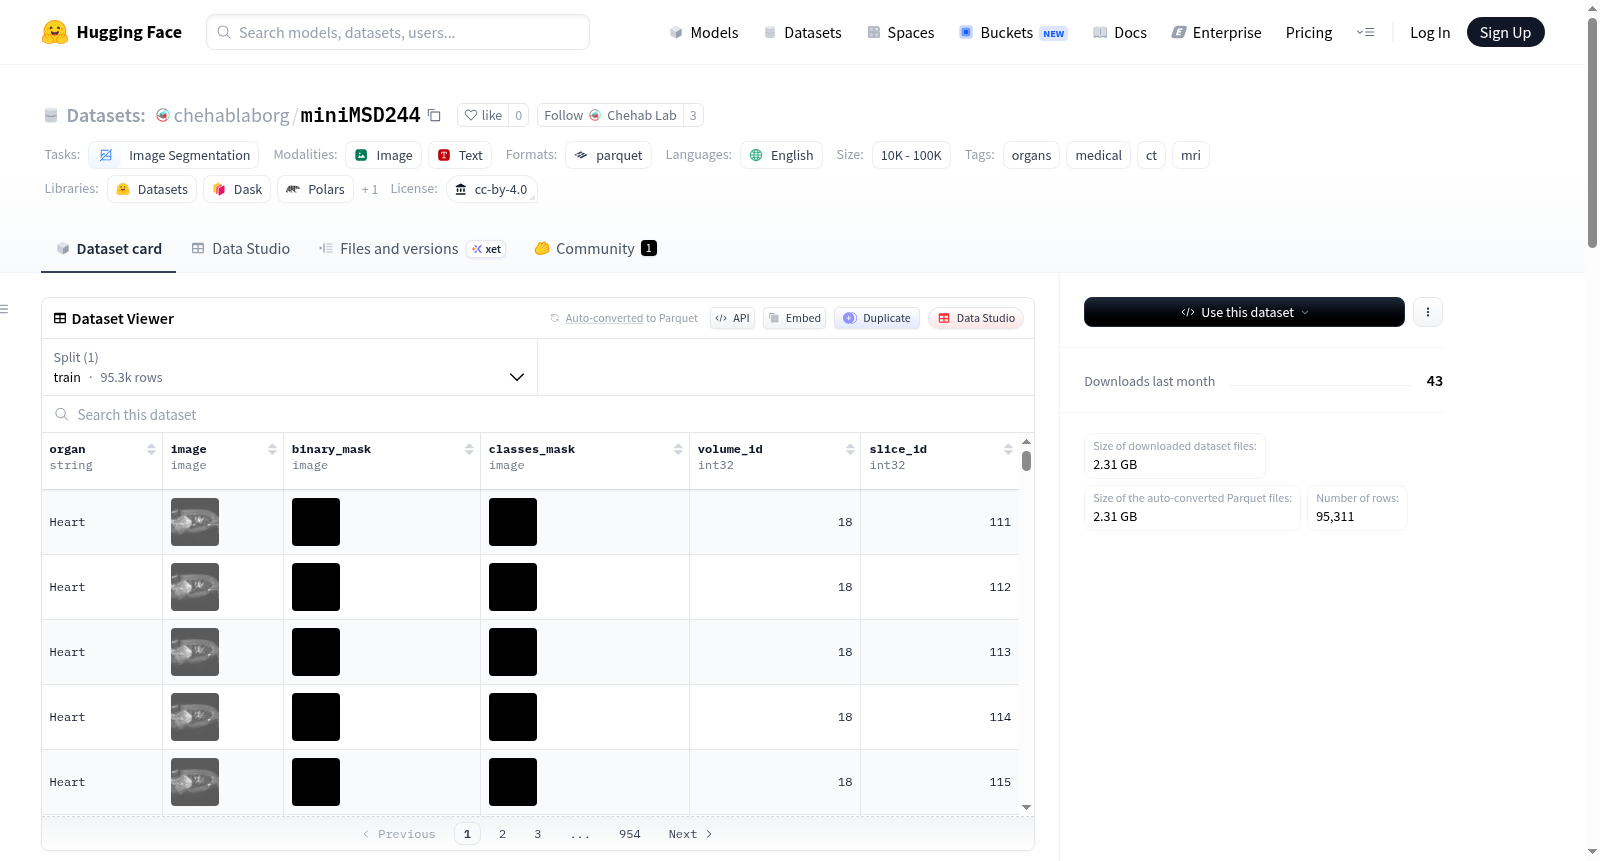
Task: Go to Models in the navigation
Action: (x=704, y=32)
